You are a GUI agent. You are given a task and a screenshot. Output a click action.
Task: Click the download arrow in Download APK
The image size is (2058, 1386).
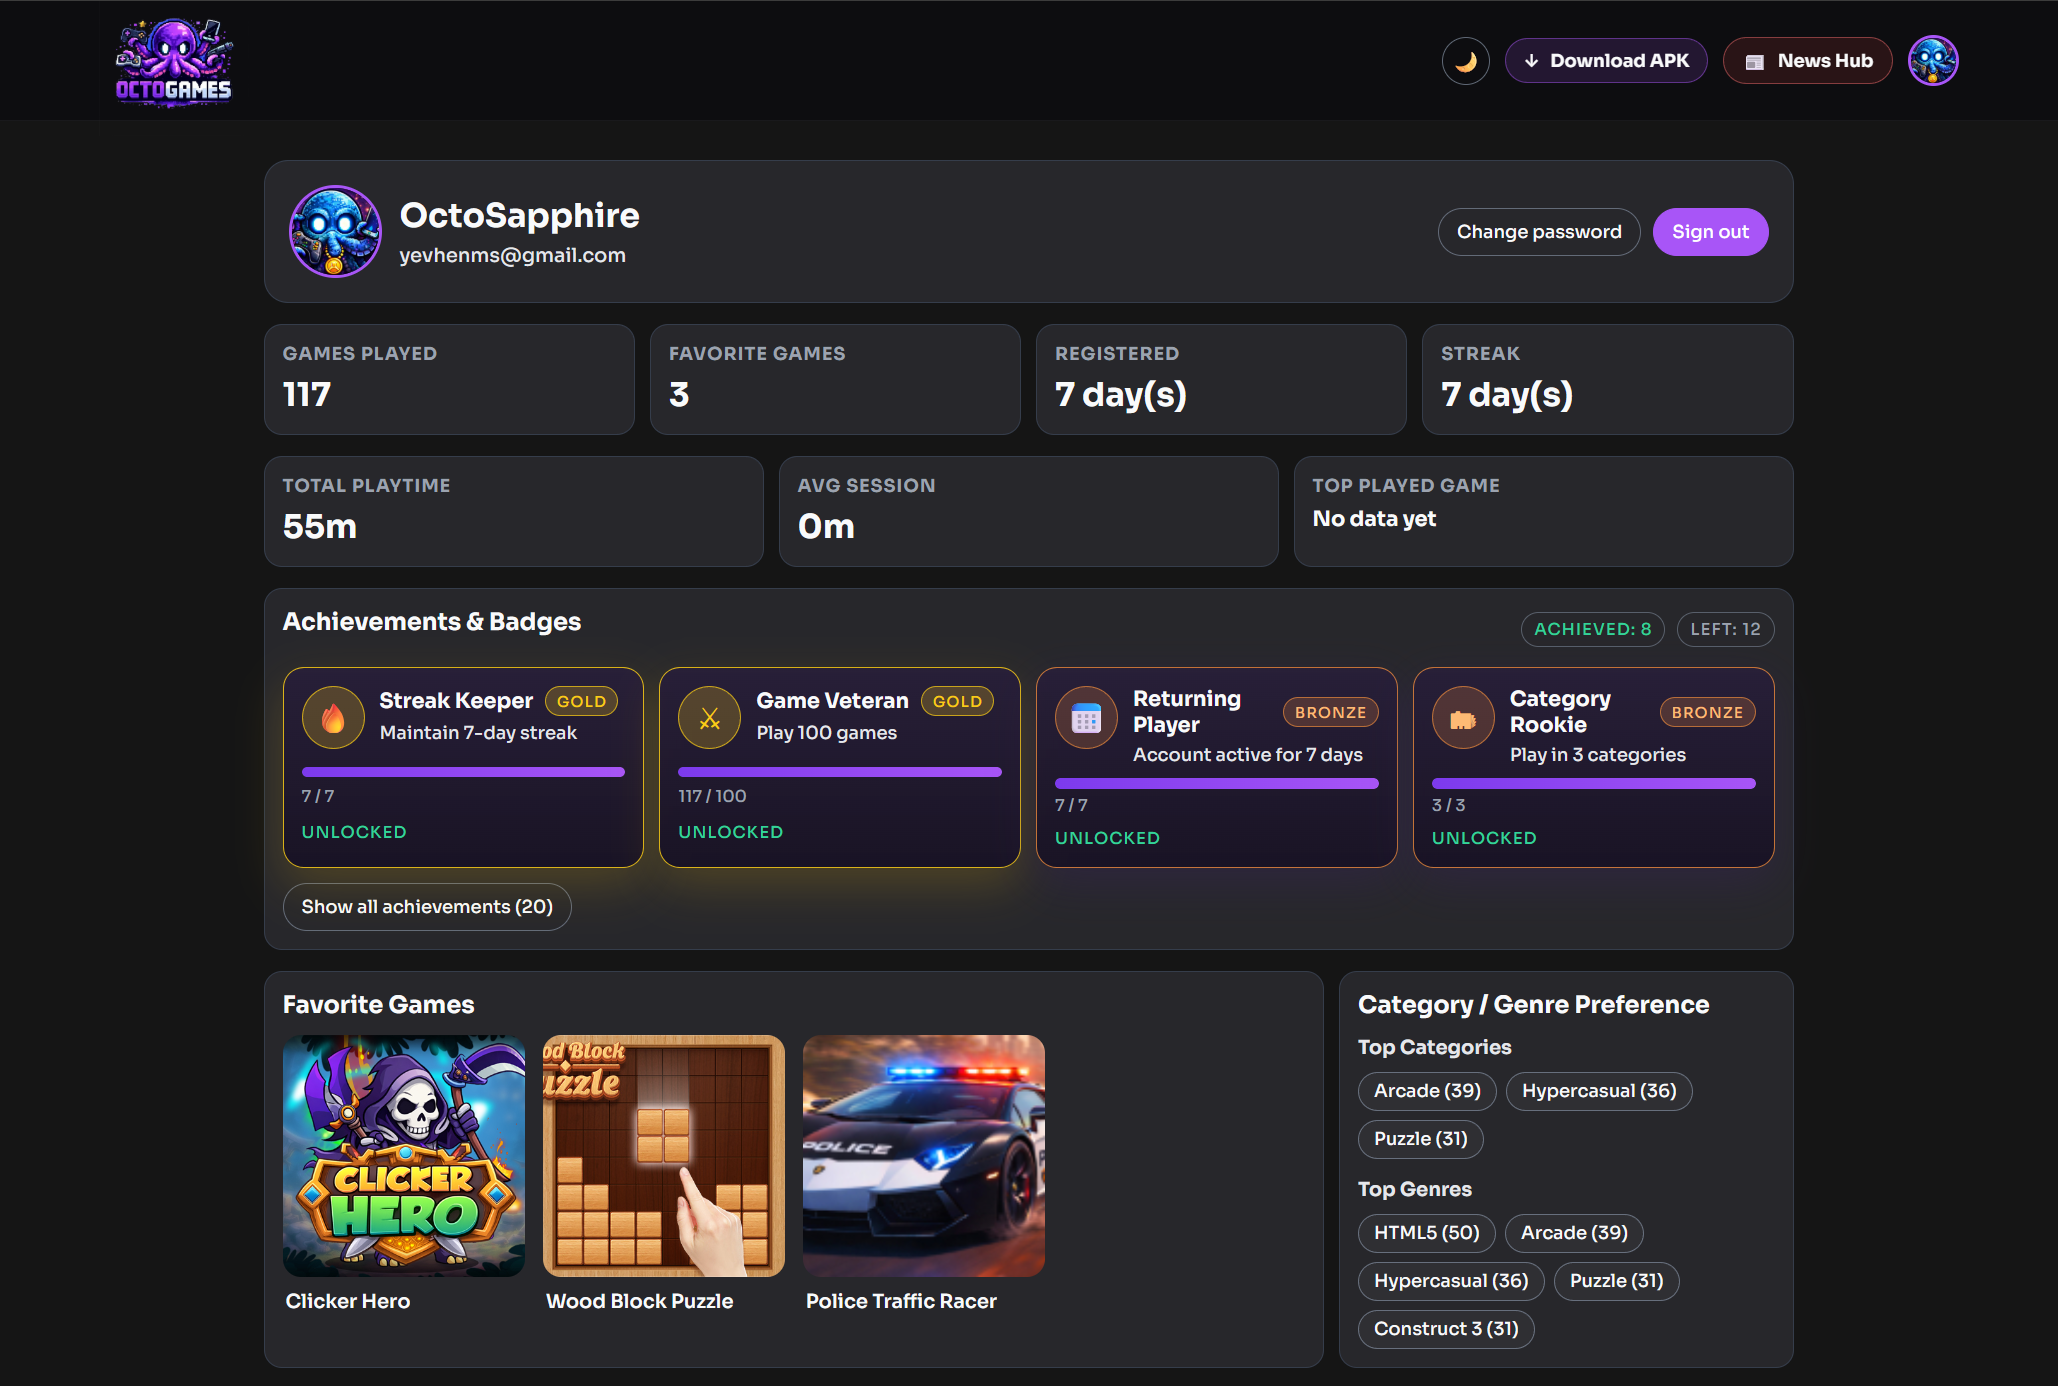(1531, 60)
